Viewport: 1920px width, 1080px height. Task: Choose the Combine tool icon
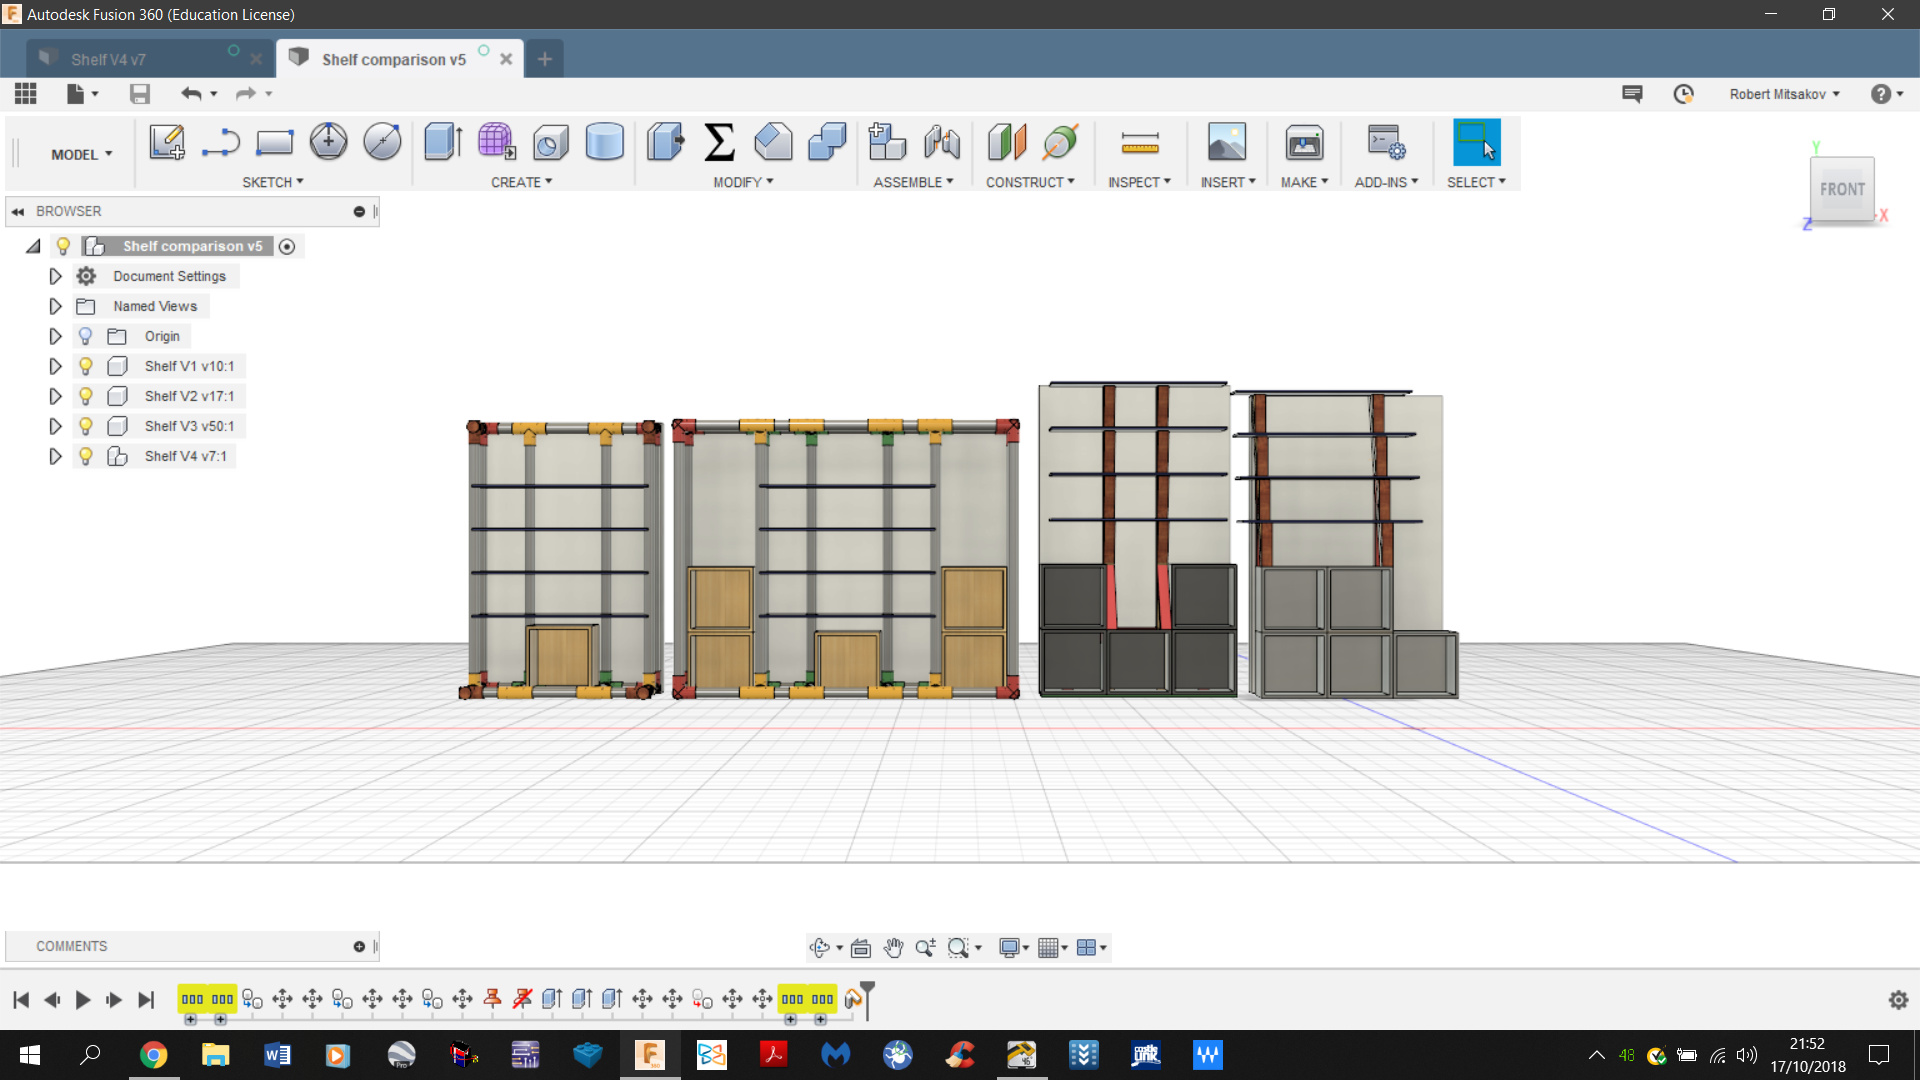827,142
